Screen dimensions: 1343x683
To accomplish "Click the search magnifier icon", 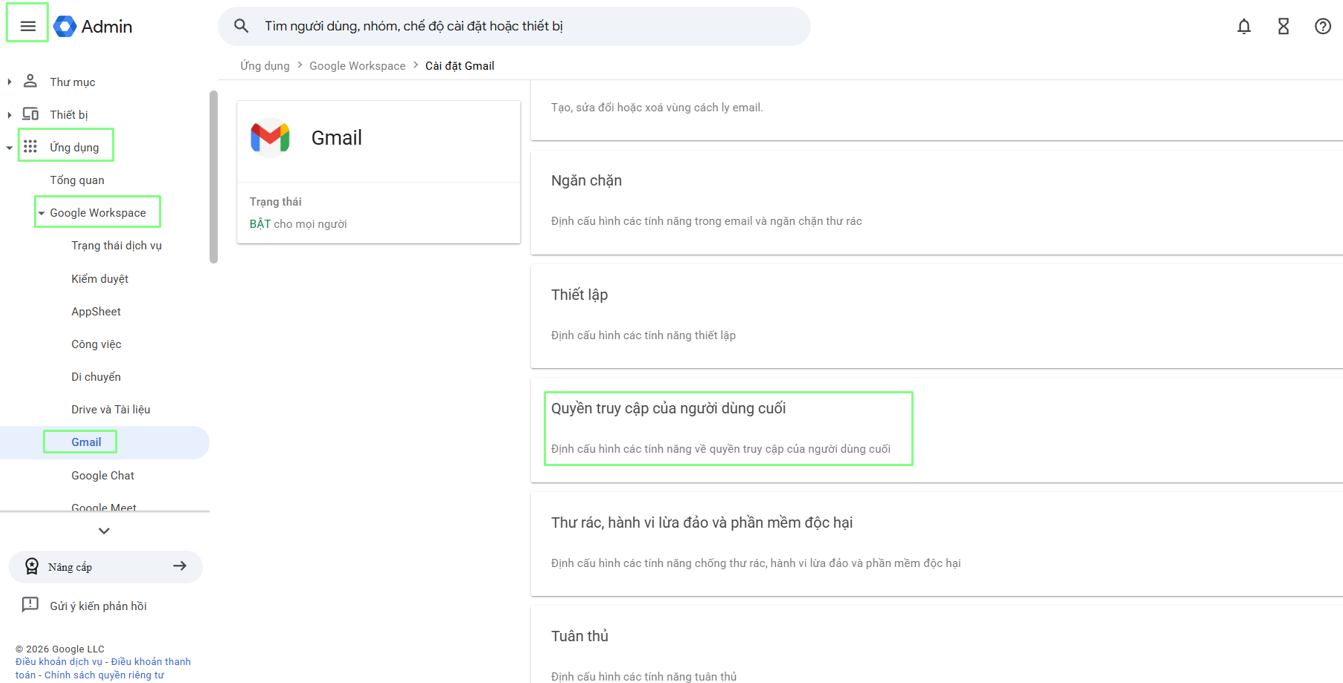I will (241, 26).
